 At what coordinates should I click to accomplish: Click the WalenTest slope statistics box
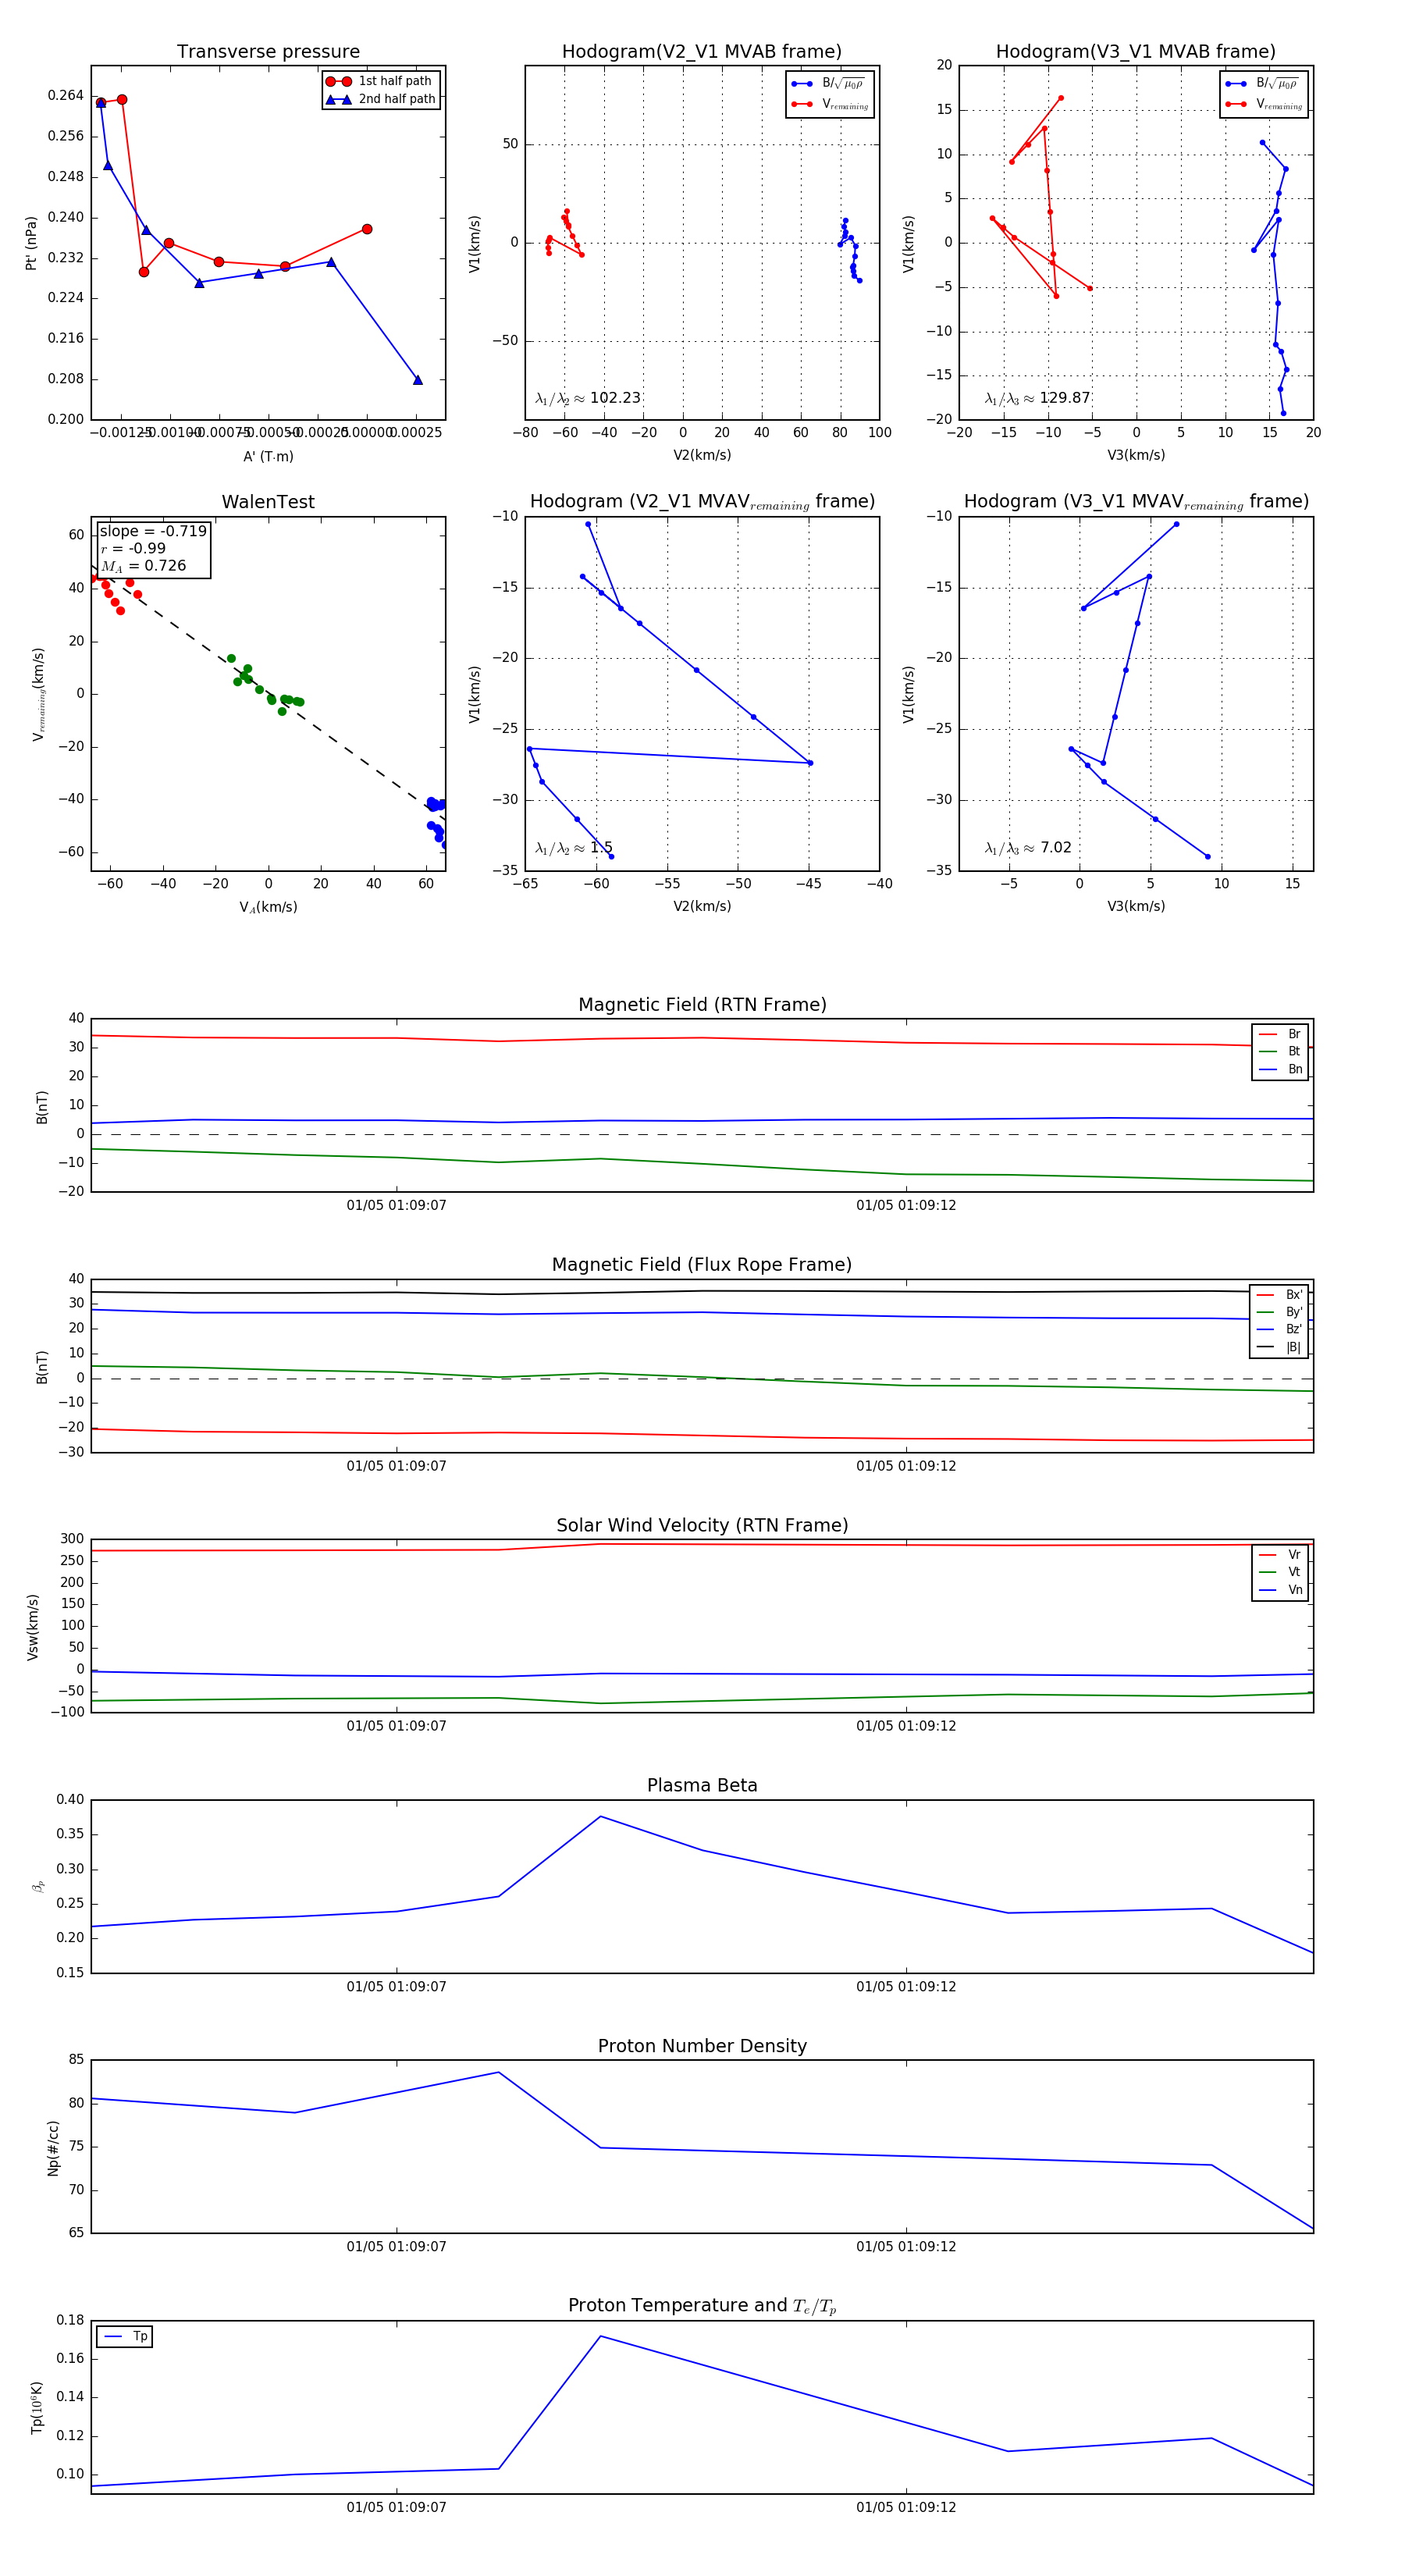pyautogui.click(x=153, y=548)
